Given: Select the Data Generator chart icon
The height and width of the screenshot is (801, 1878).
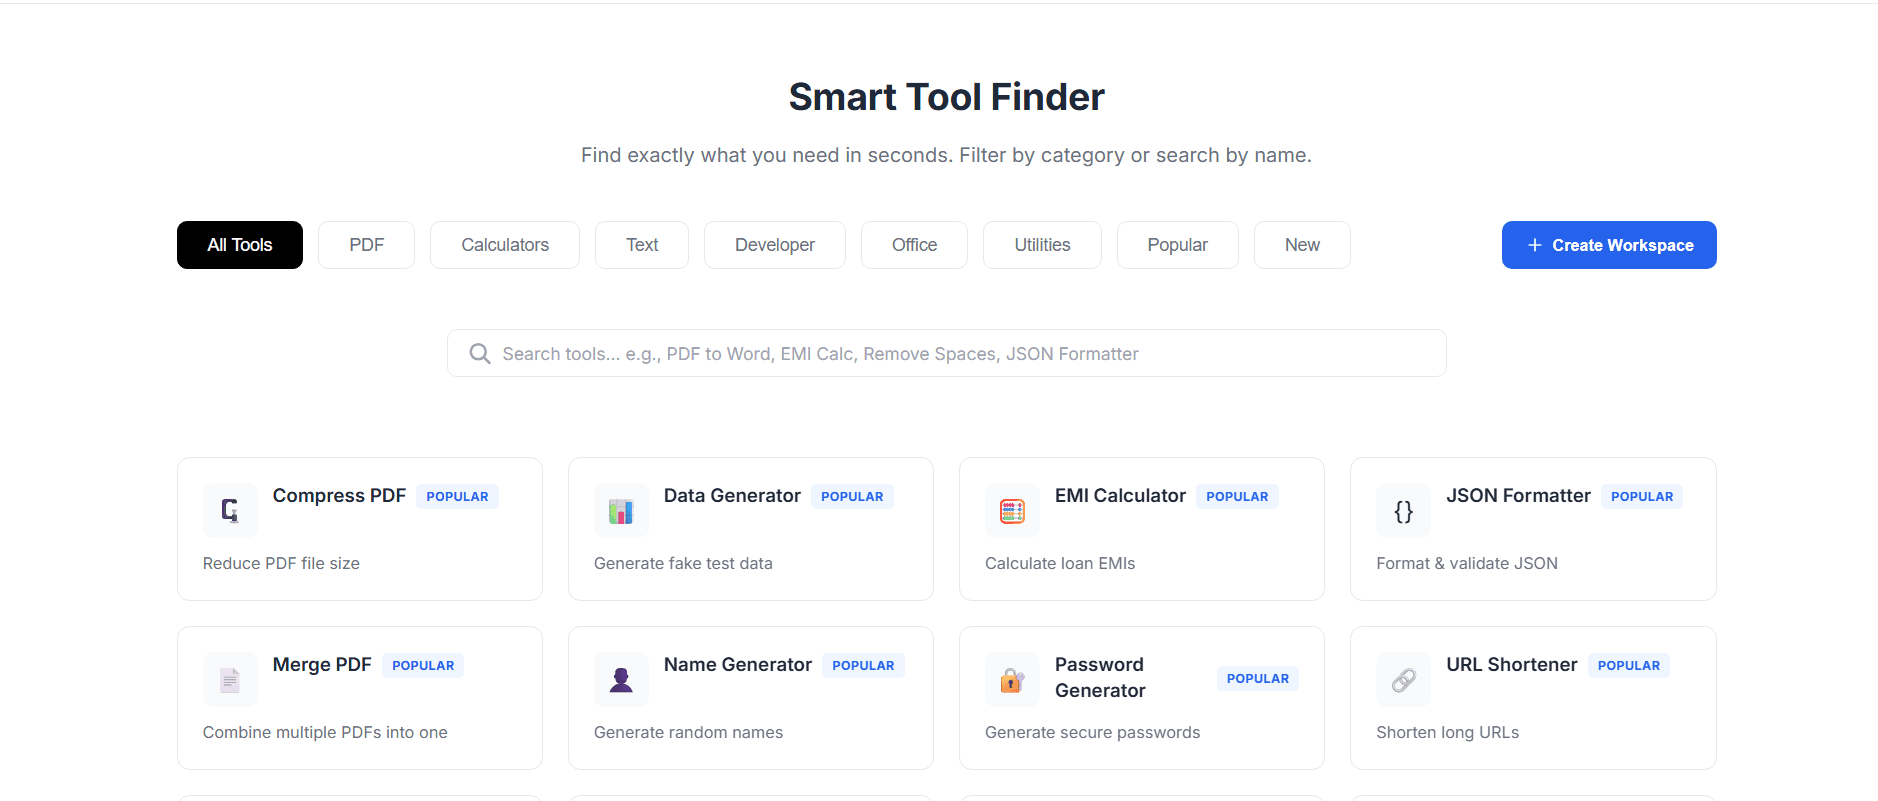Looking at the screenshot, I should click(x=621, y=510).
